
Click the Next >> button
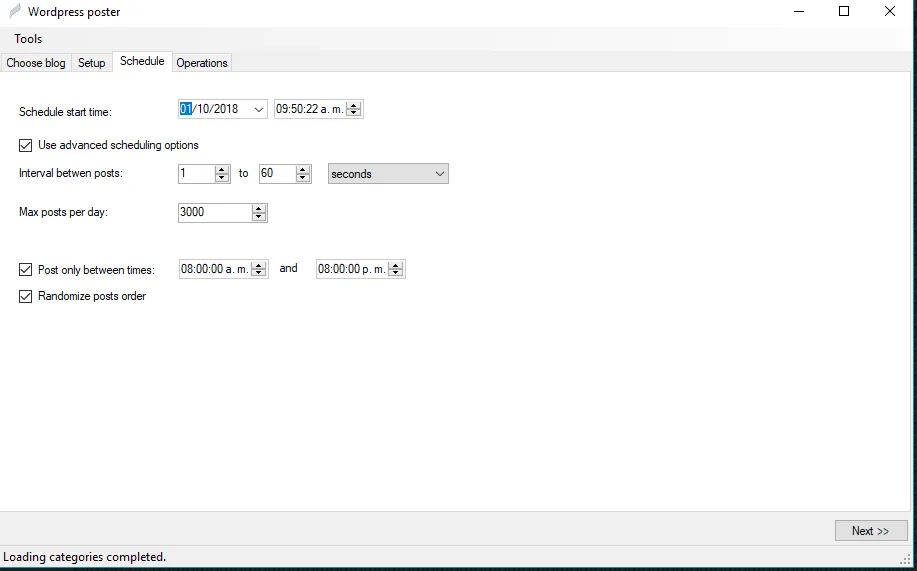click(871, 531)
